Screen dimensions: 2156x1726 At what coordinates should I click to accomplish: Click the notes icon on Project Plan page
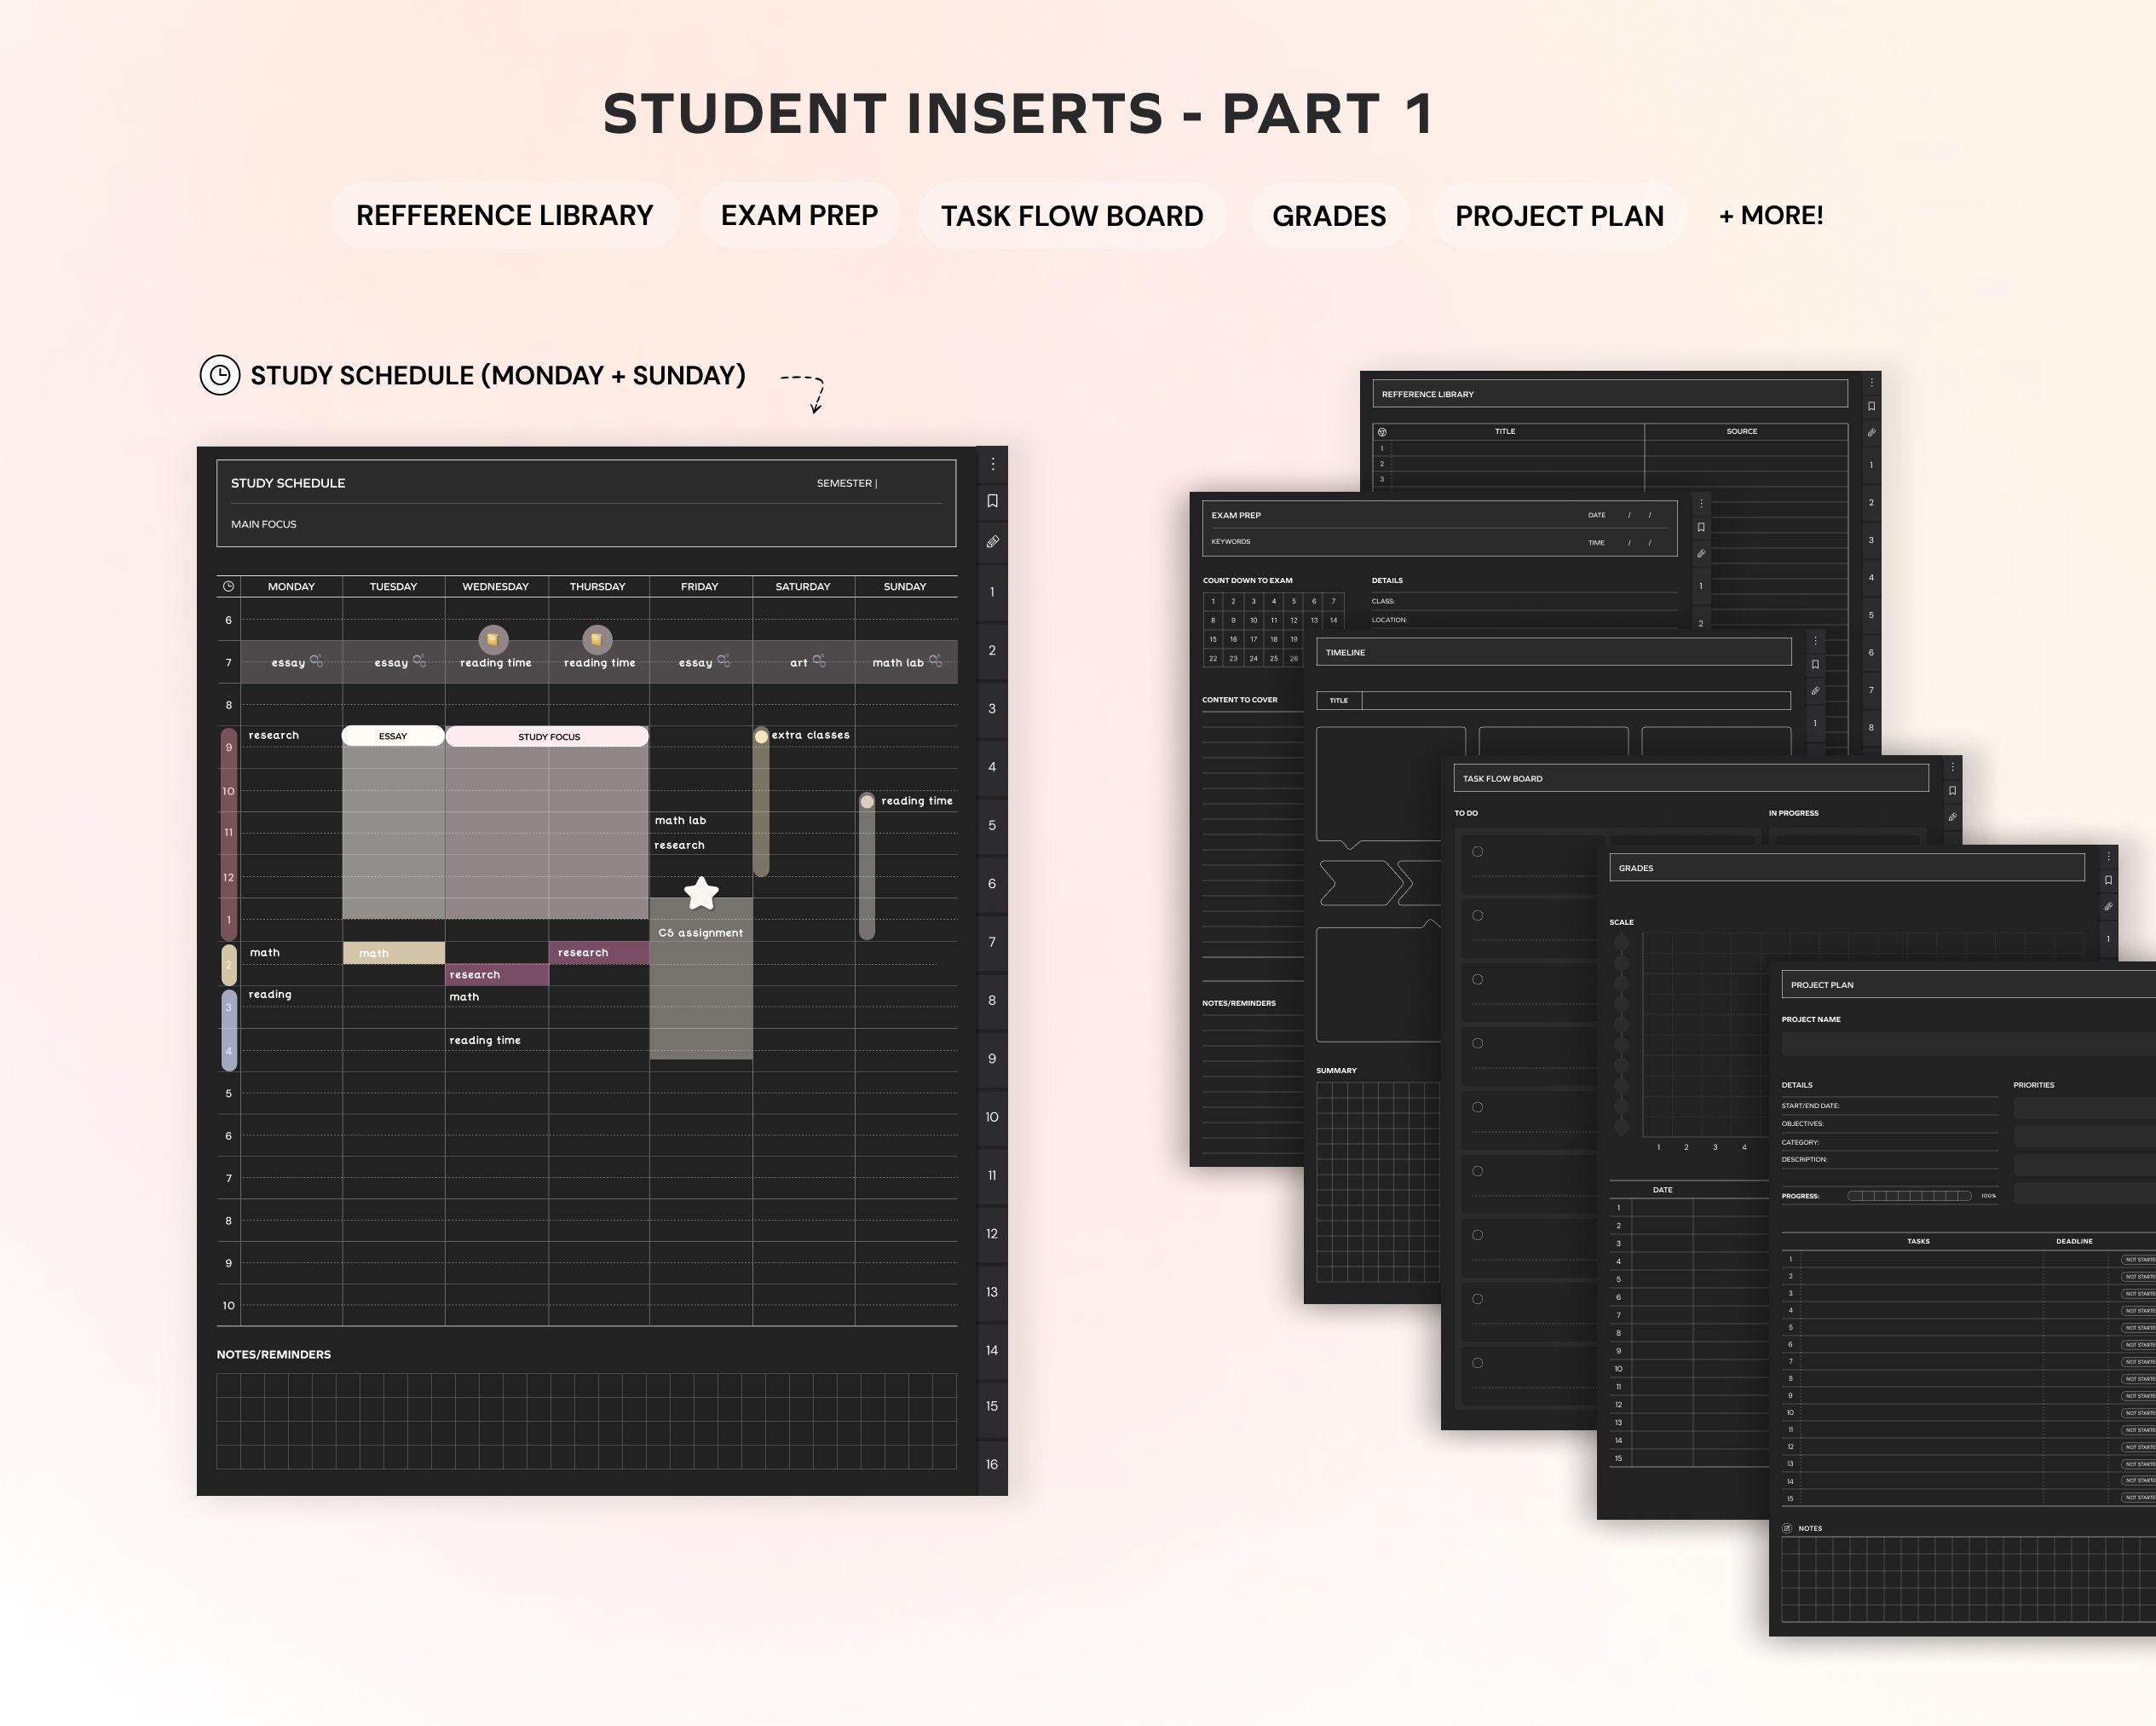point(1787,1528)
